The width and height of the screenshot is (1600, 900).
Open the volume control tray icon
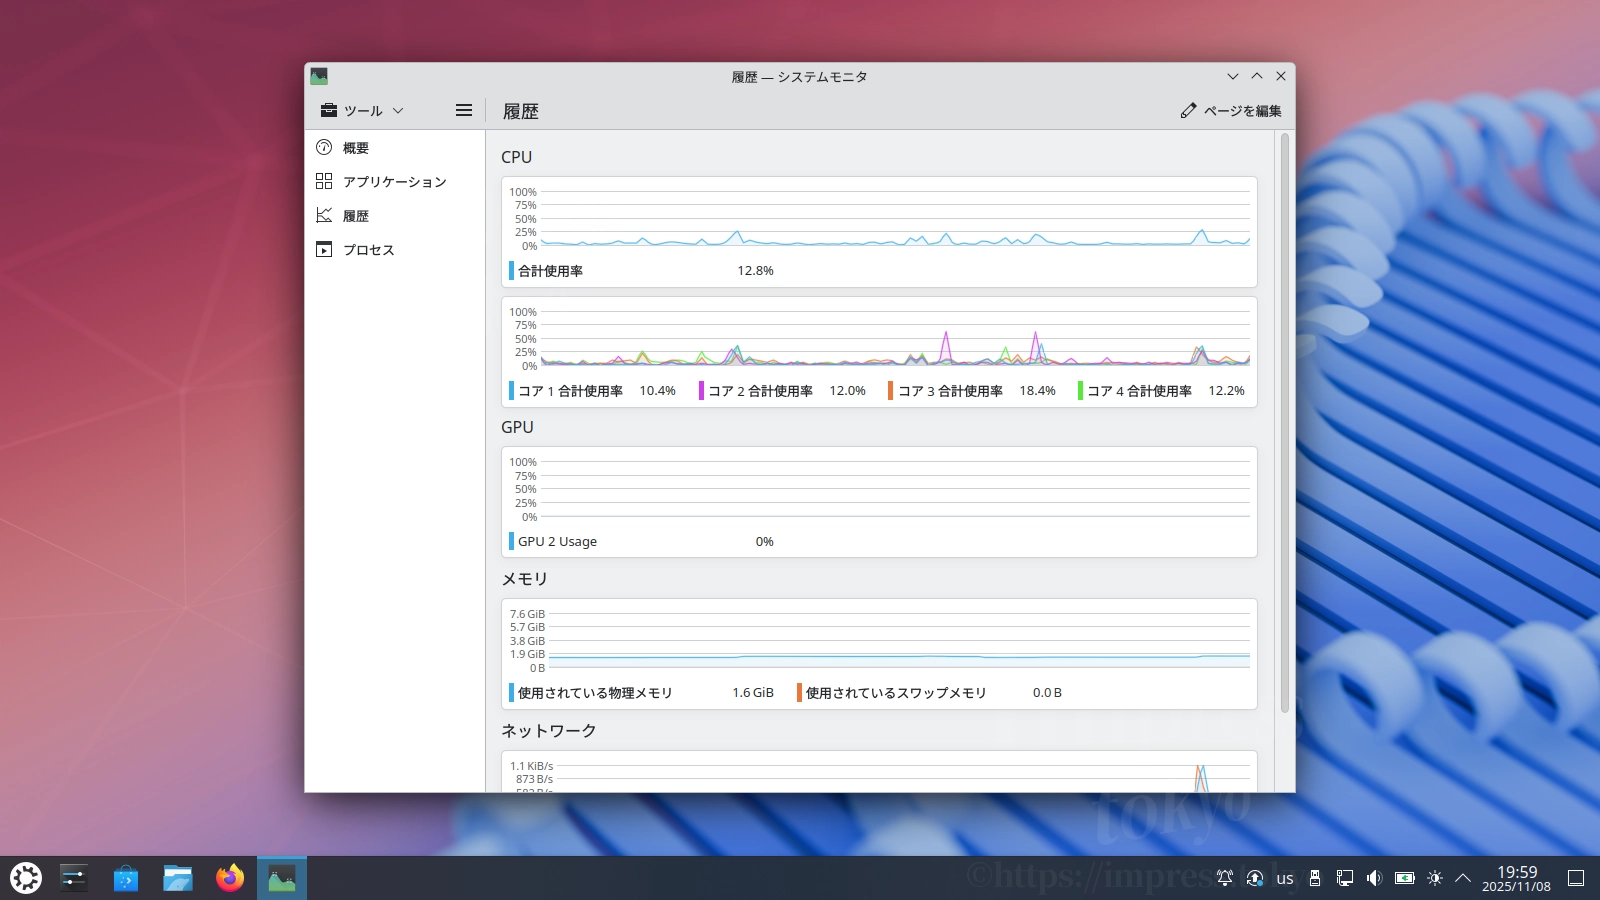click(x=1375, y=878)
